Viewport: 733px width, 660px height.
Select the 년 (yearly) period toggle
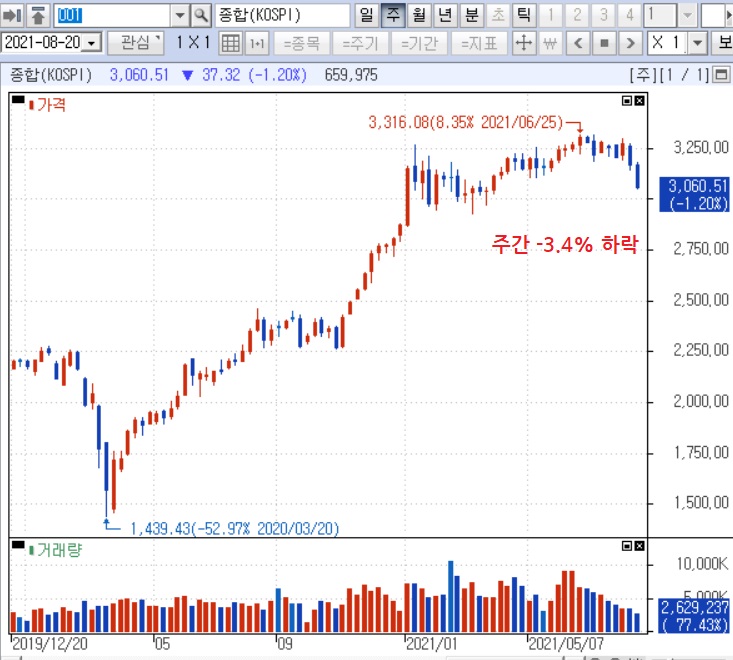[446, 15]
